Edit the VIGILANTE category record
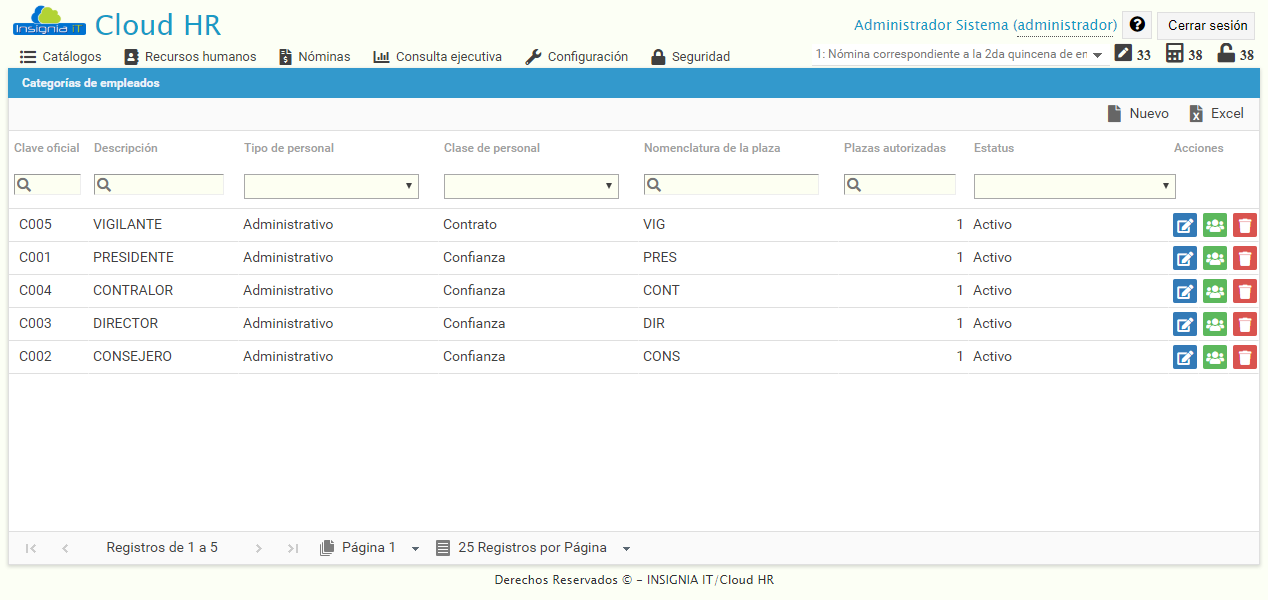1268x600 pixels. coord(1185,224)
